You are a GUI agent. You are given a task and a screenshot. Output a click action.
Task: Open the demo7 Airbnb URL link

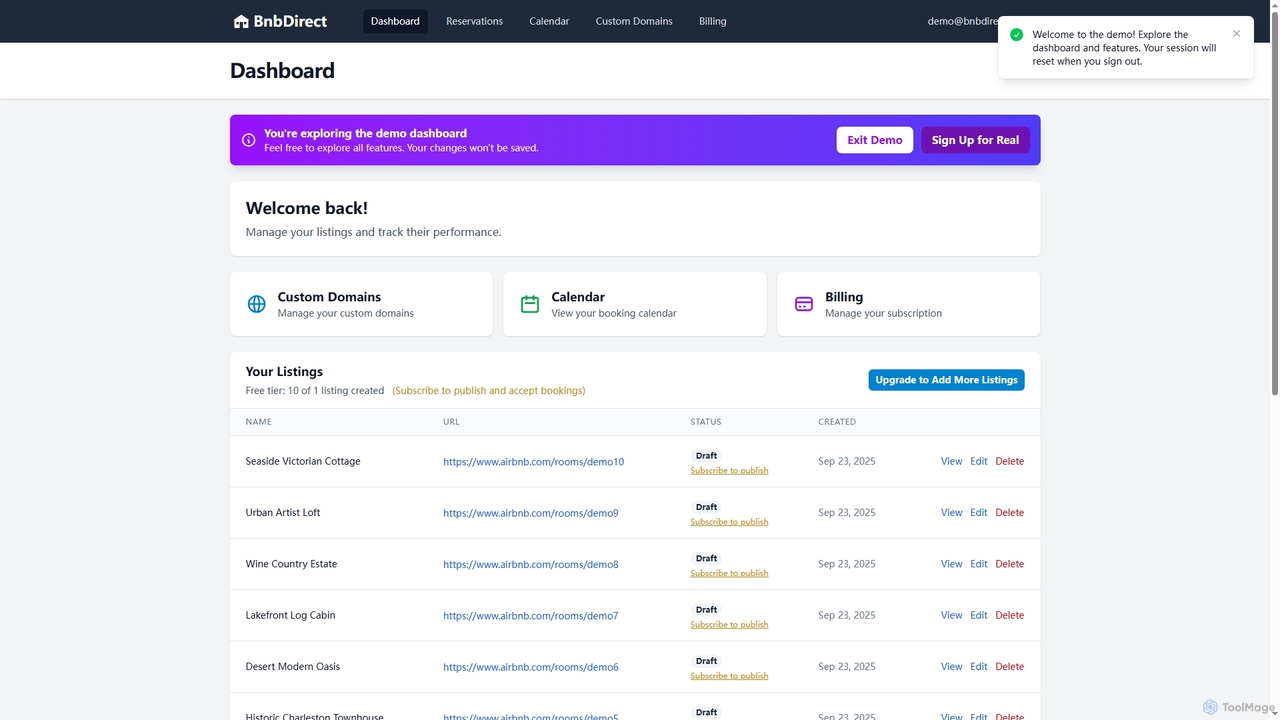[531, 616]
